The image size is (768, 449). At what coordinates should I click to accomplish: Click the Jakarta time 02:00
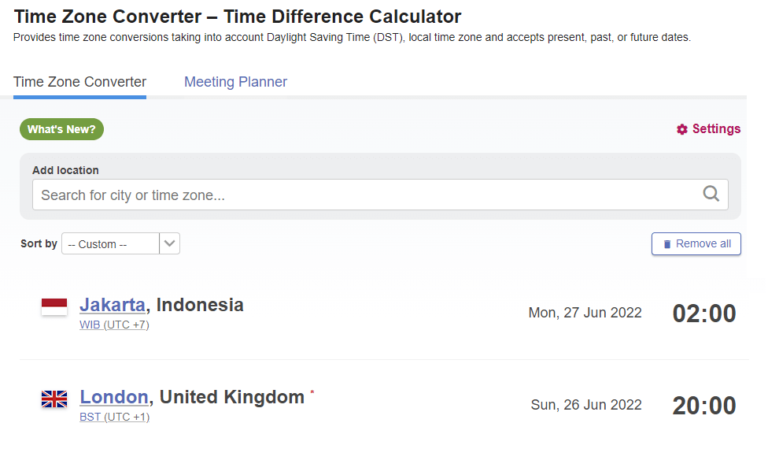[704, 313]
